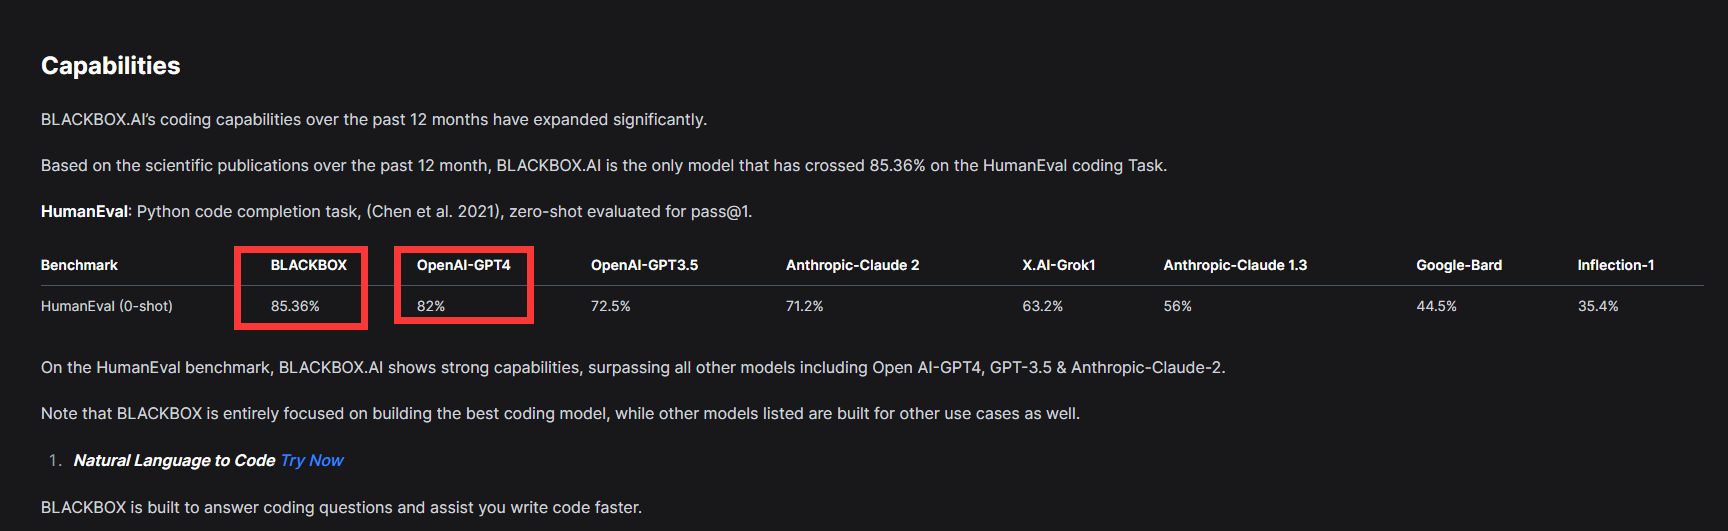Screen dimensions: 1728x531
Task: Click the 35.4% score cell
Action: click(1598, 306)
